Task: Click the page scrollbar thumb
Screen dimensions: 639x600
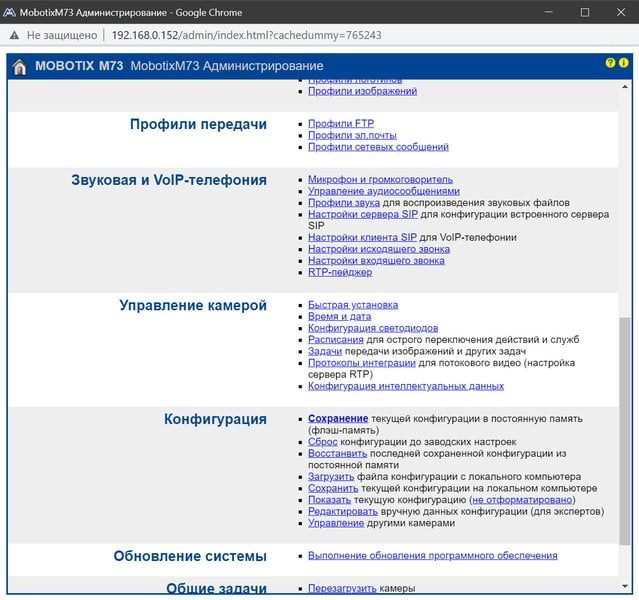Action: 625,431
